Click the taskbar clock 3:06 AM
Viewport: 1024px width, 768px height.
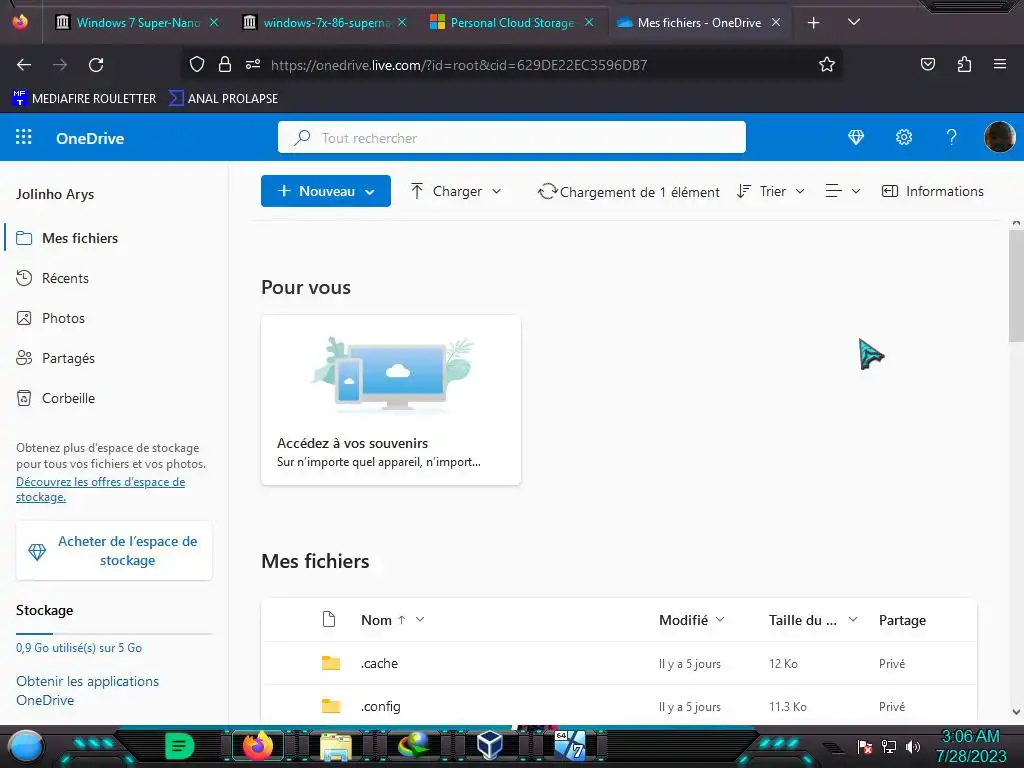pyautogui.click(x=970, y=737)
